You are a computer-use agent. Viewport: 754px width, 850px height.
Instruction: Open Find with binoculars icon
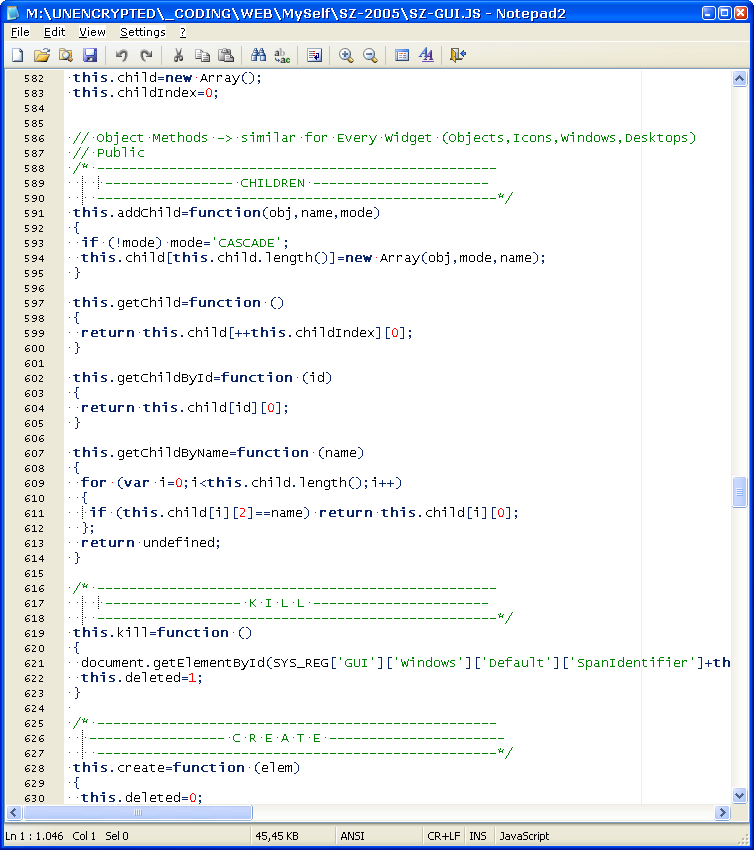258,55
